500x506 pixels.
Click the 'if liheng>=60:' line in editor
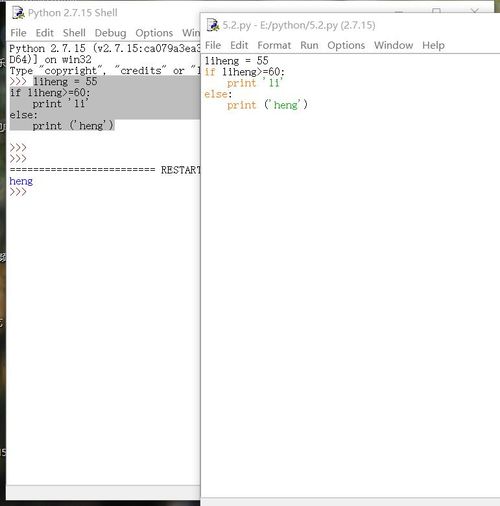245,72
